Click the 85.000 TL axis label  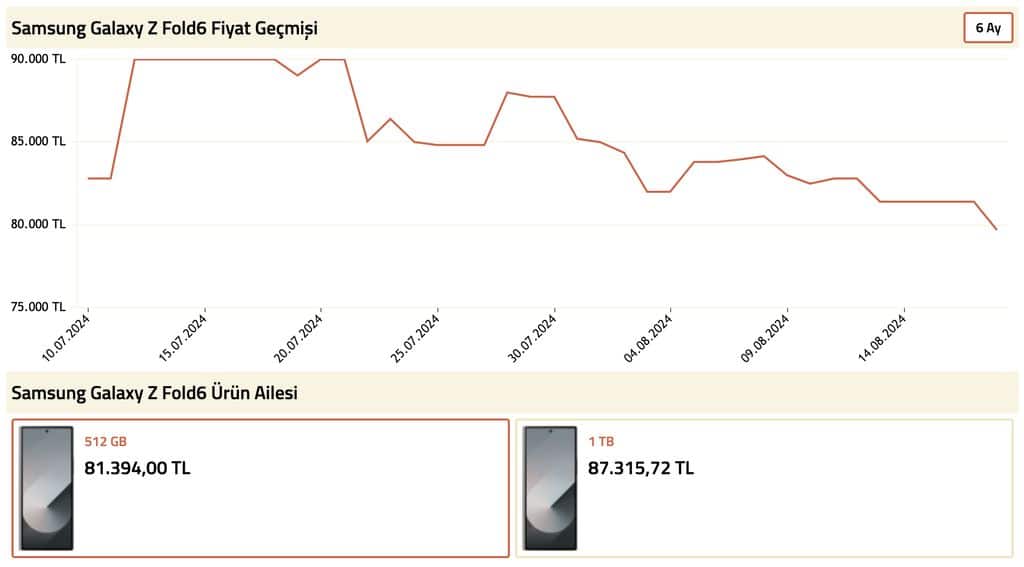point(38,141)
